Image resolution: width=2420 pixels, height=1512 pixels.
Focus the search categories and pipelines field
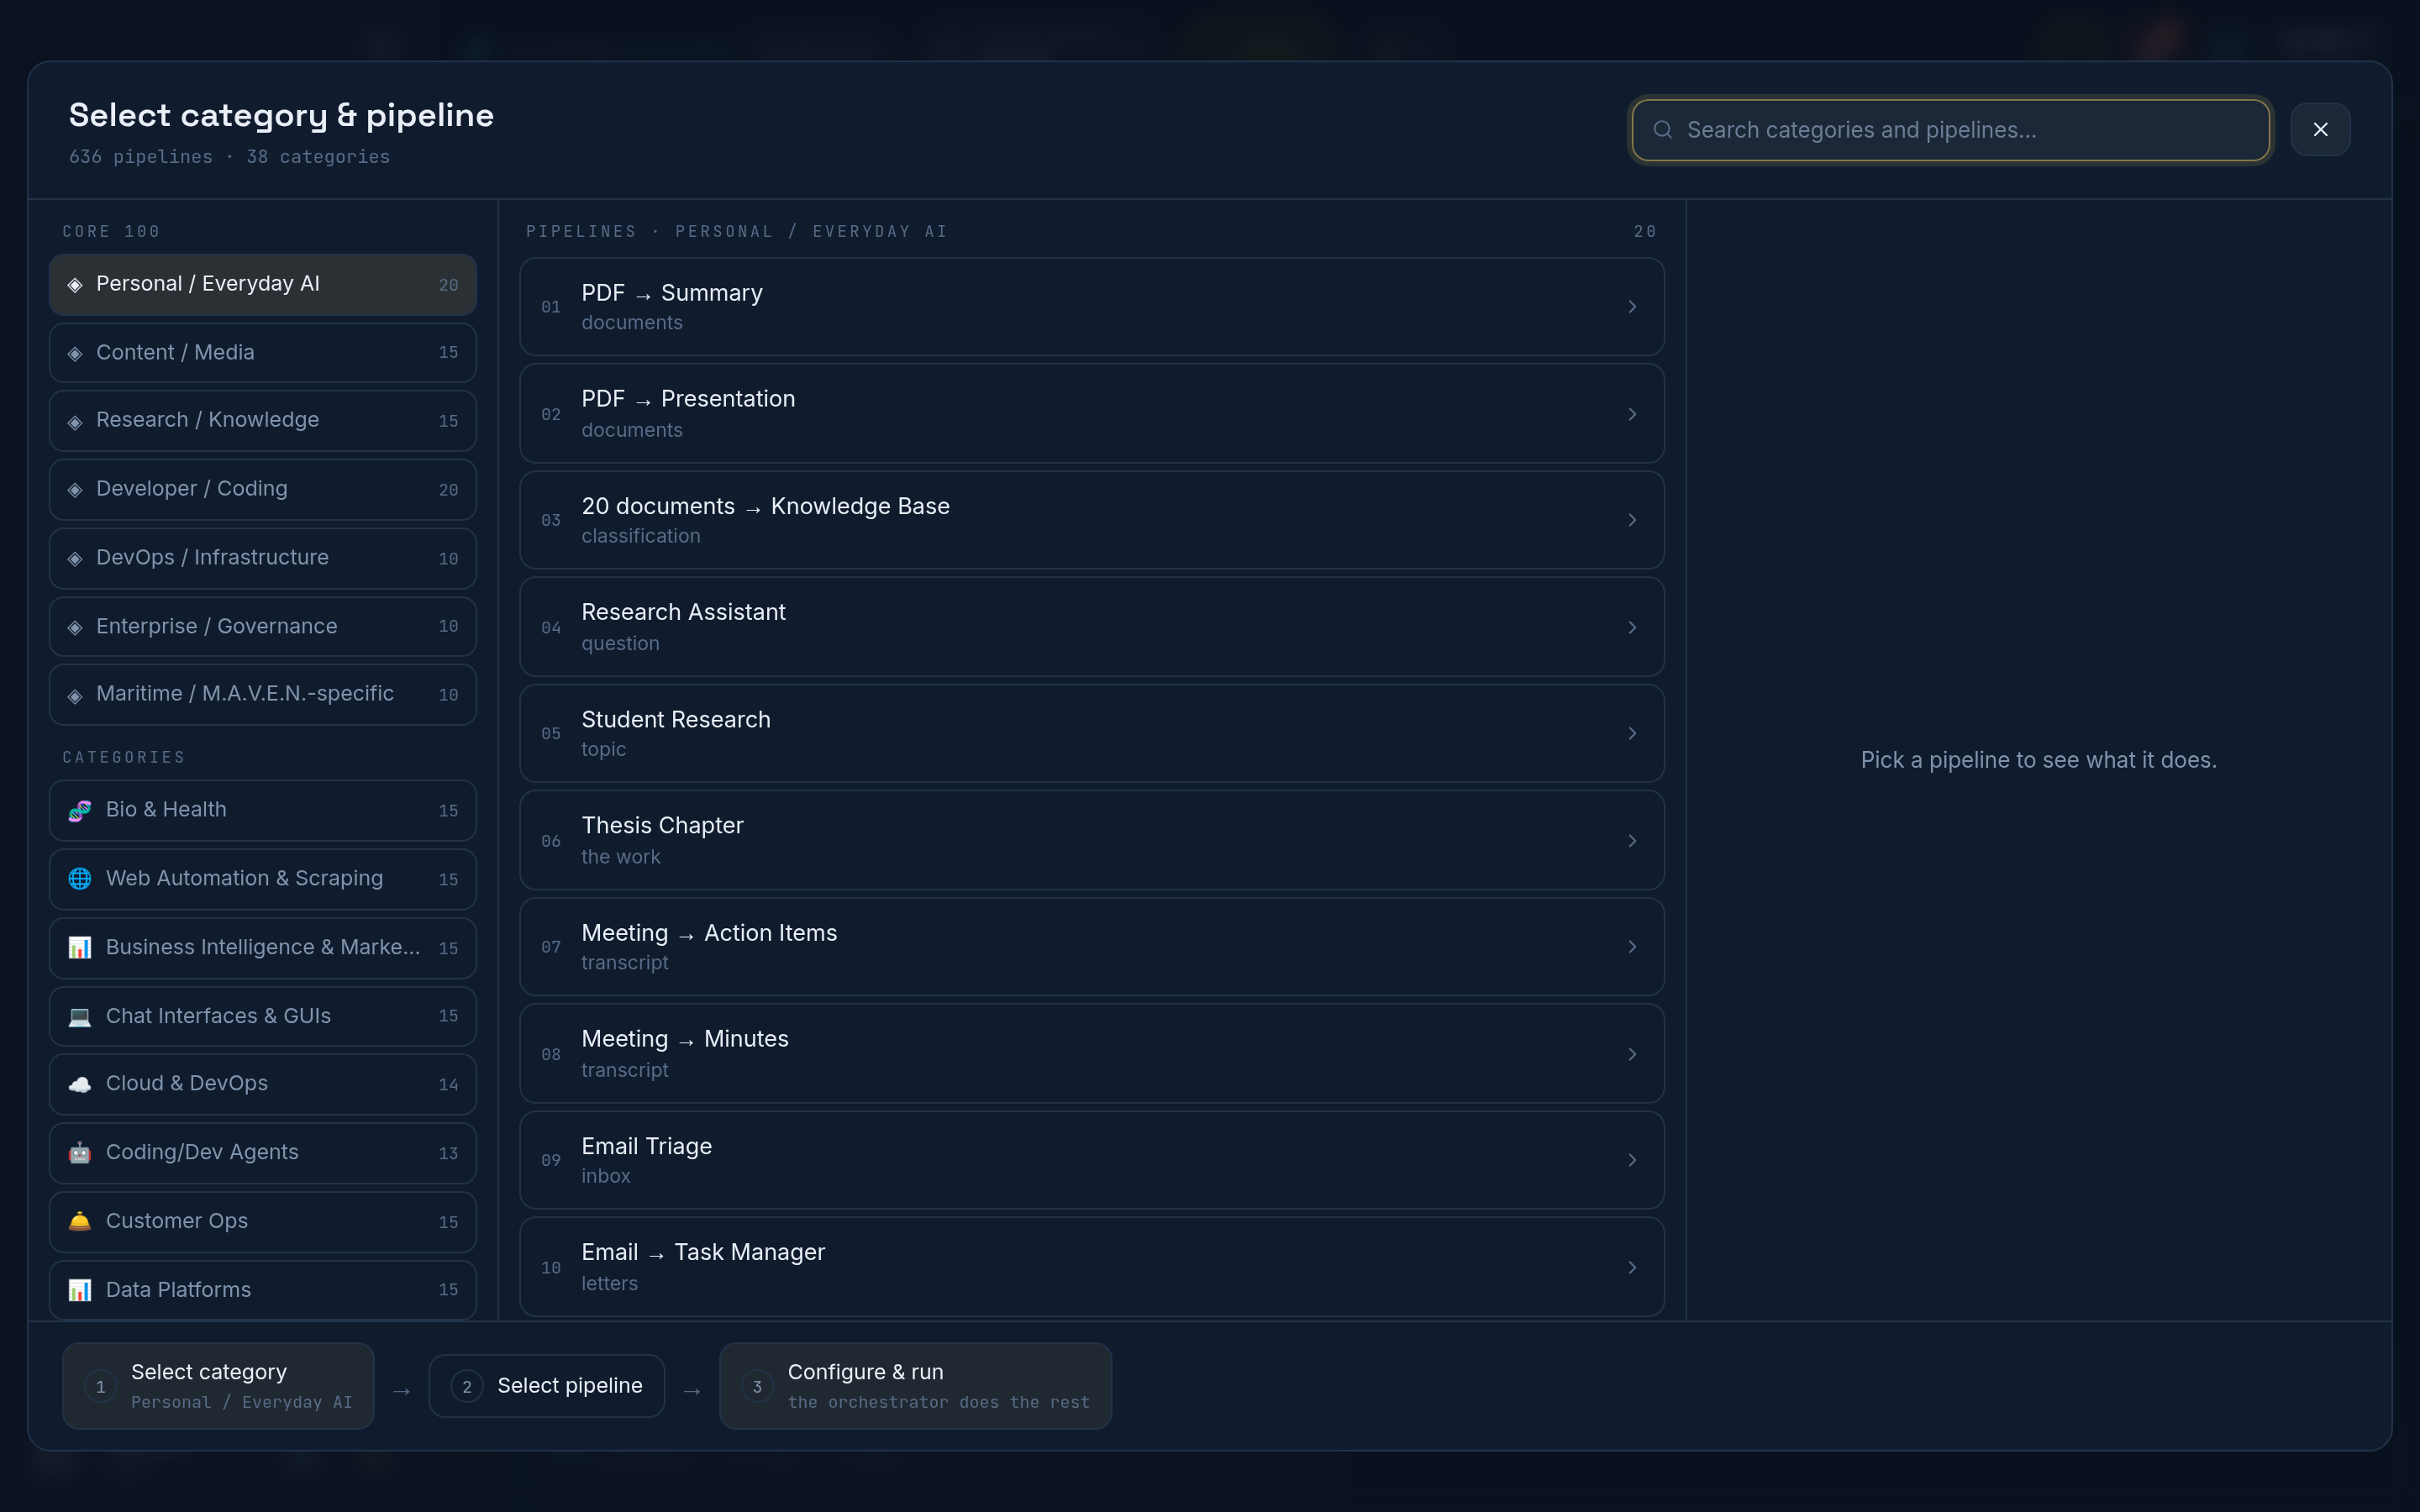click(1950, 130)
